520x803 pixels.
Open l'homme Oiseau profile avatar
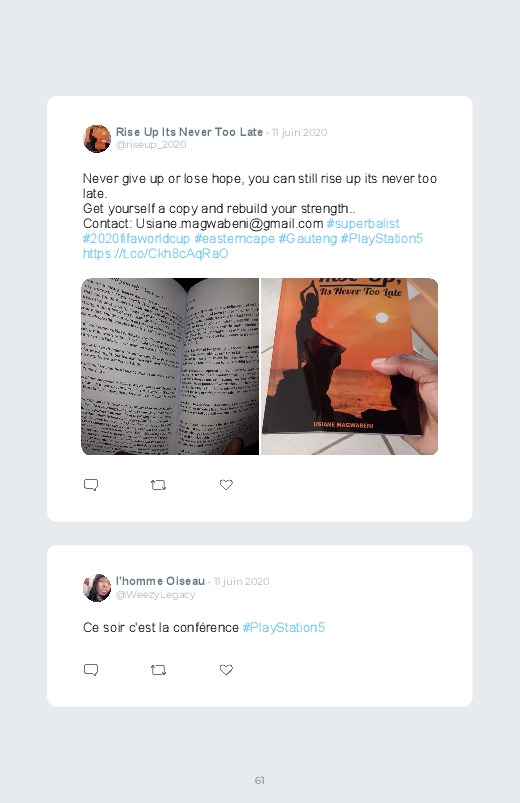pos(97,588)
